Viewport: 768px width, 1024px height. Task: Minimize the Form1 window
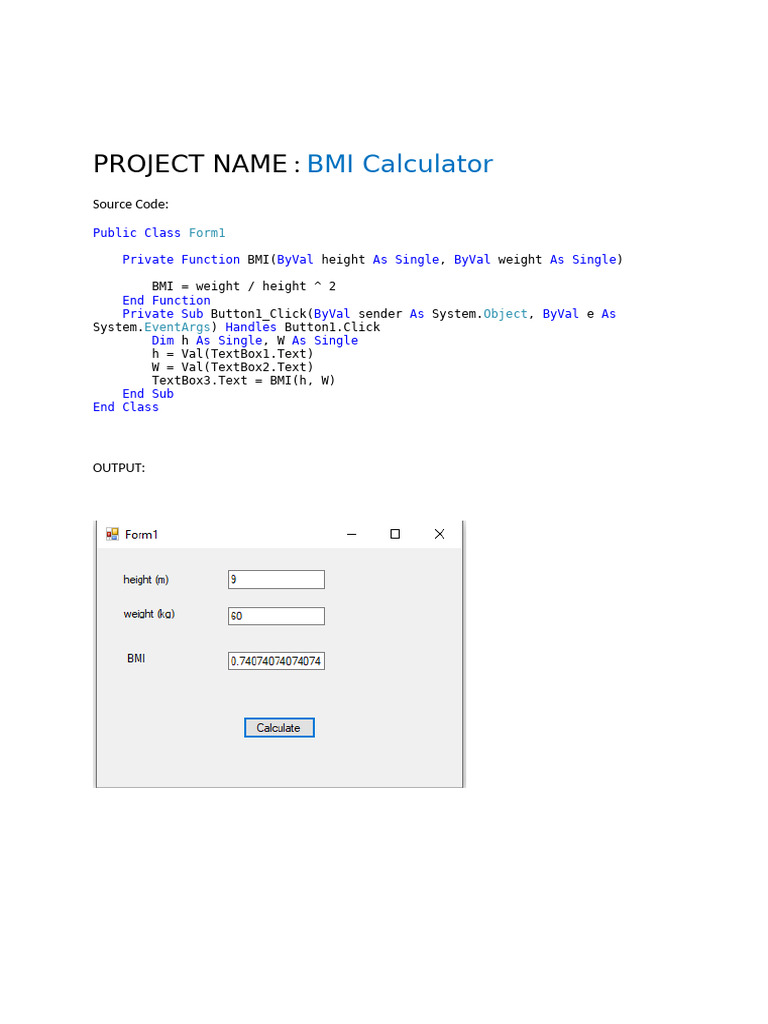(x=351, y=534)
